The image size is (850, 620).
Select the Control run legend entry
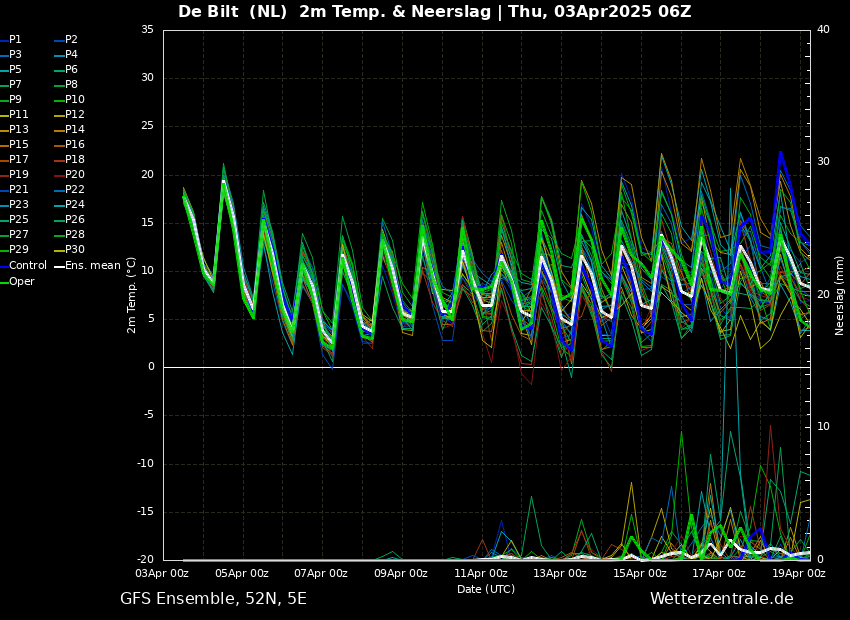click(x=27, y=266)
